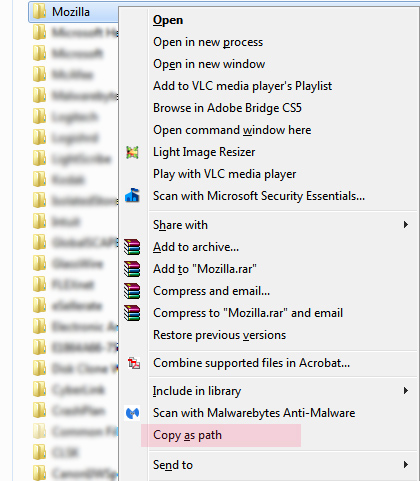420x481 pixels.
Task: Expand the Share with submenu arrow
Action: (x=406, y=225)
